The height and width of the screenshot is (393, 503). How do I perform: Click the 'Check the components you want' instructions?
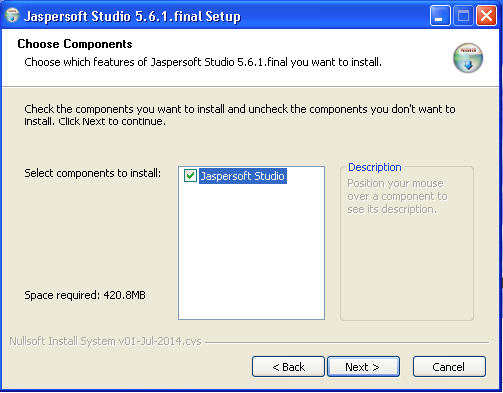tap(240, 115)
